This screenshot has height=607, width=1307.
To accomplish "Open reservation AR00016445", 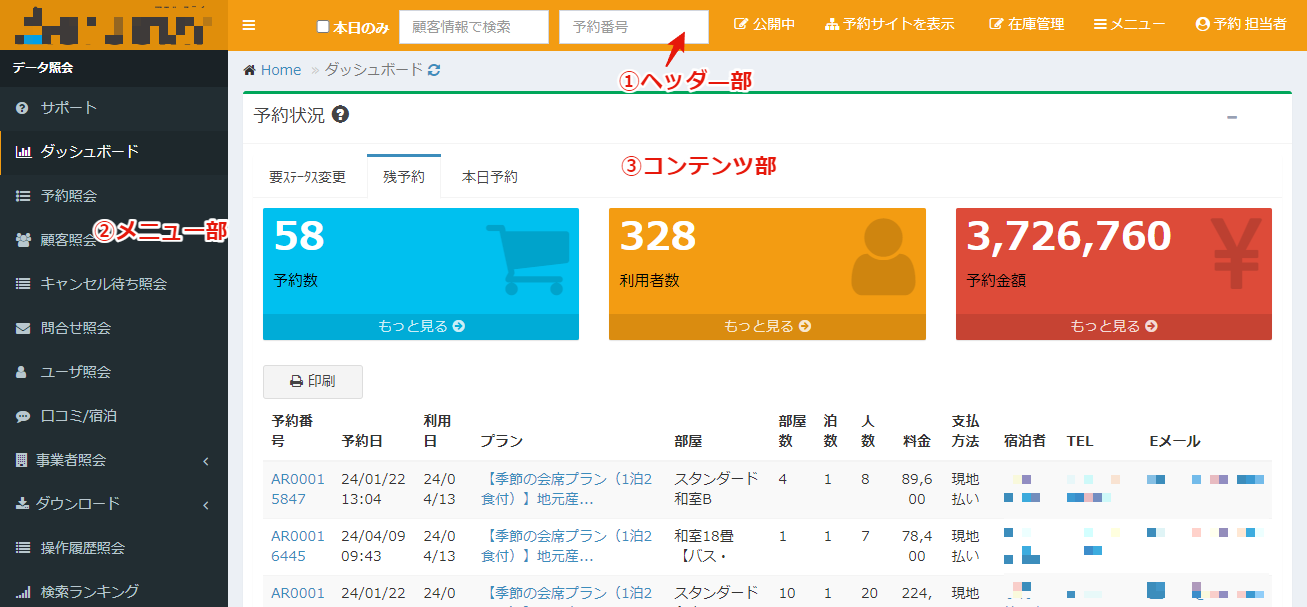I will pyautogui.click(x=298, y=545).
